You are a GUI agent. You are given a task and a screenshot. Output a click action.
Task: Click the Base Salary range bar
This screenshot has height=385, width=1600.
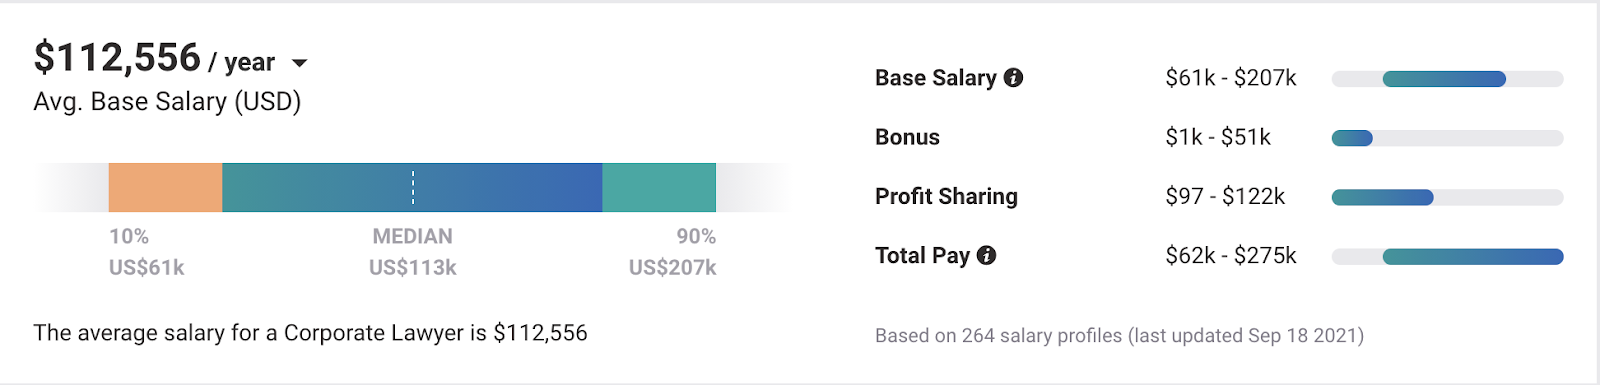[1447, 79]
